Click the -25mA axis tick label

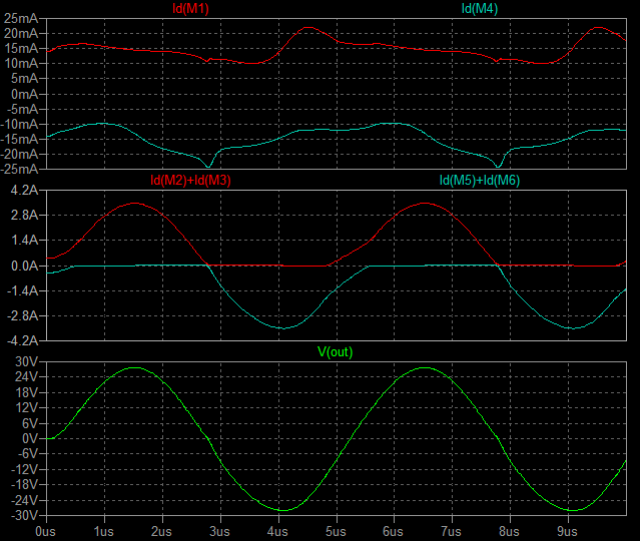tap(20, 169)
